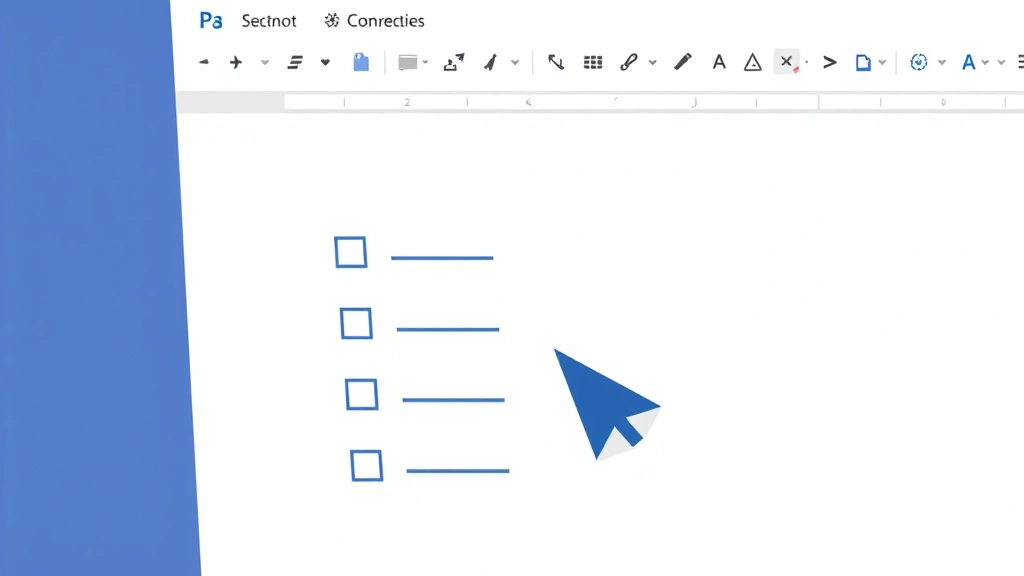Click the warning triangle icon
Image resolution: width=1024 pixels, height=576 pixels.
[x=752, y=61]
